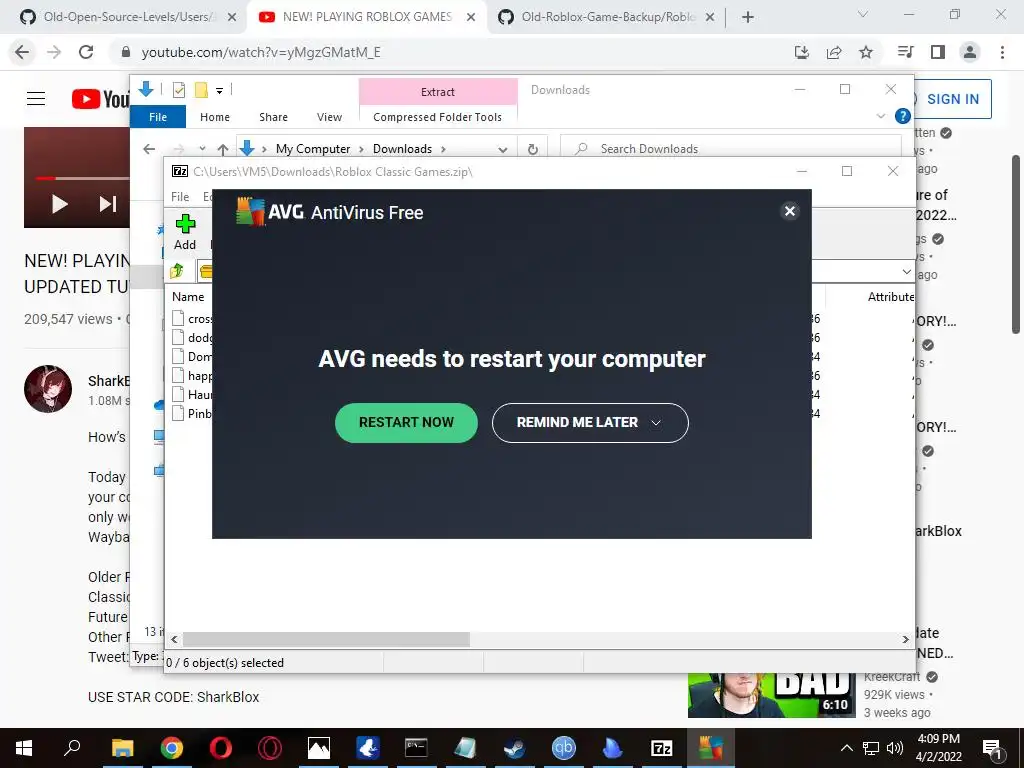Open the dropdown arrow on REMIND ME LATER
This screenshot has height=768, width=1024.
click(656, 423)
